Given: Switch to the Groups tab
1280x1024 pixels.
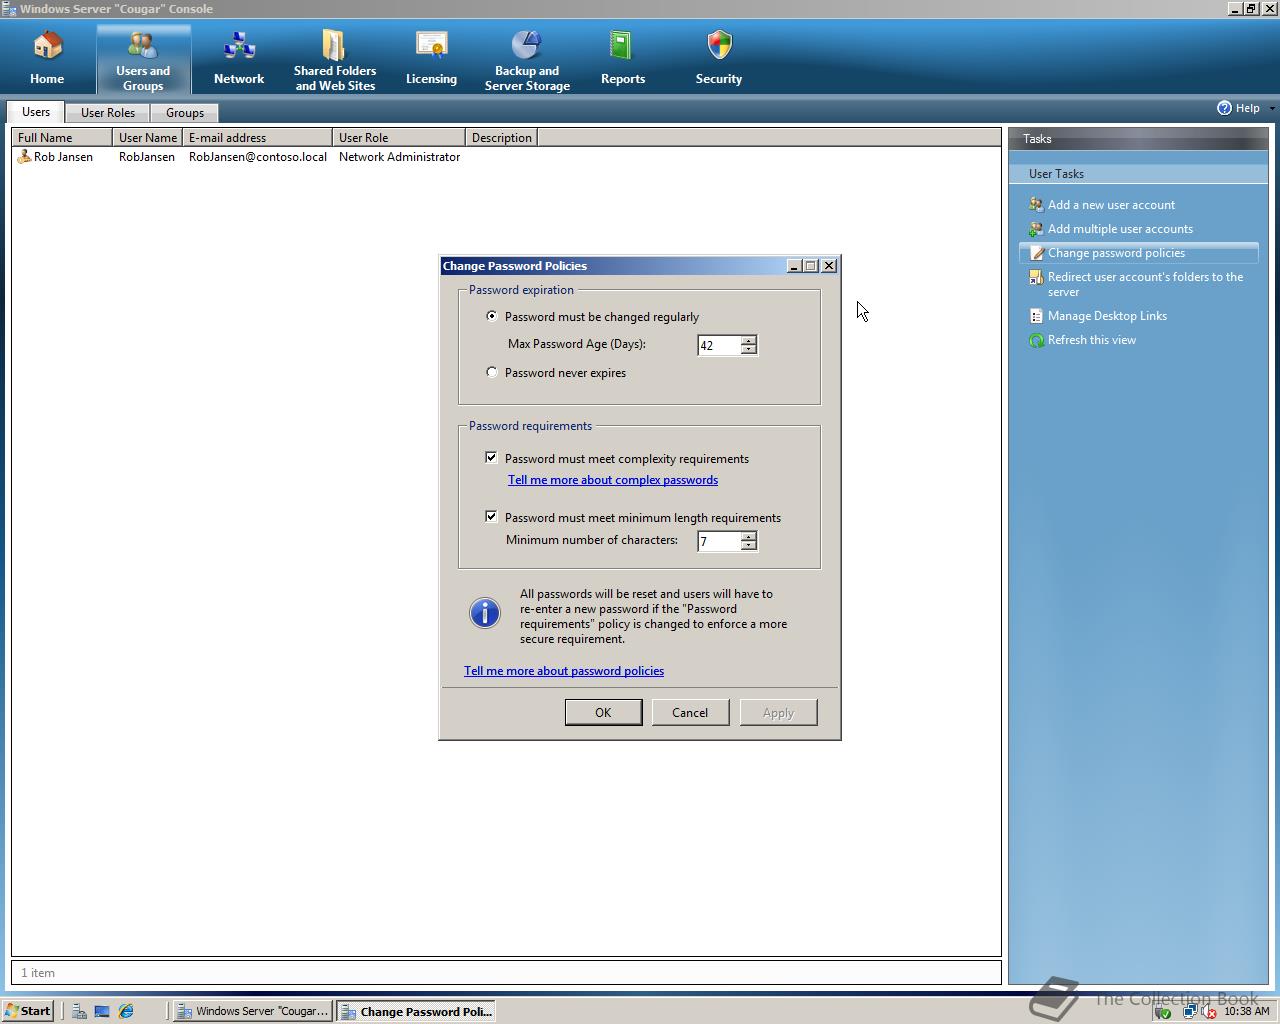Looking at the screenshot, I should [185, 113].
